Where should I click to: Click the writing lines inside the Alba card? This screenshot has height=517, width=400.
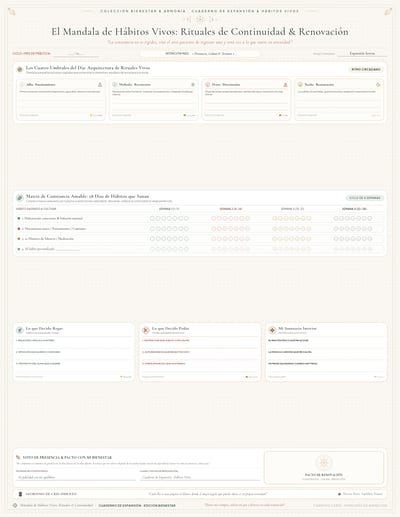pyautogui.click(x=61, y=103)
